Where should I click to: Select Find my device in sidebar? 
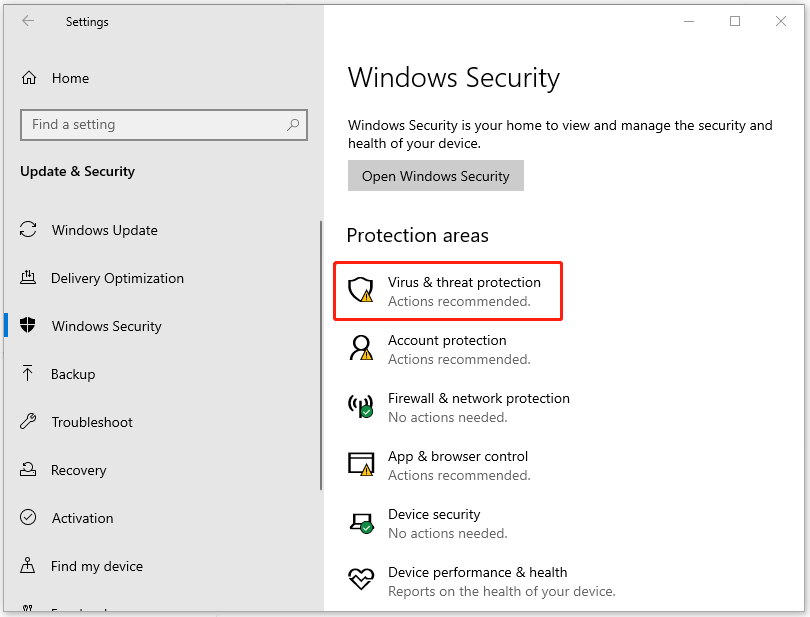point(96,566)
